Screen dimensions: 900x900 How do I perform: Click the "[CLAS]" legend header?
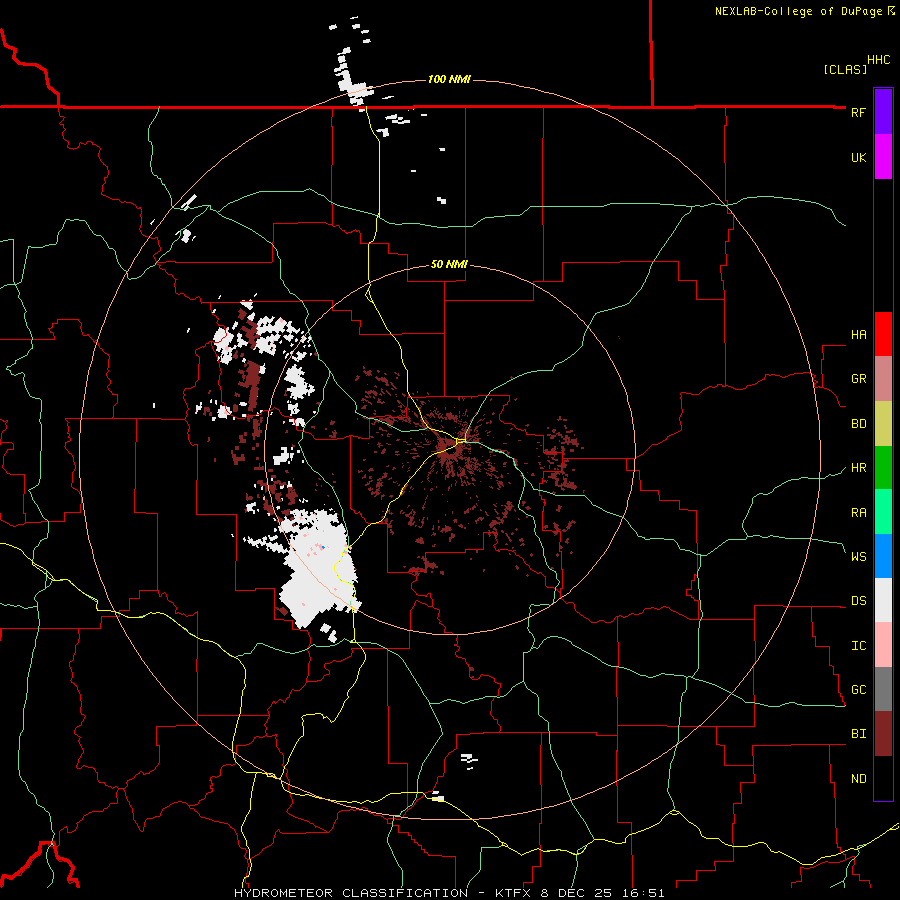point(845,69)
